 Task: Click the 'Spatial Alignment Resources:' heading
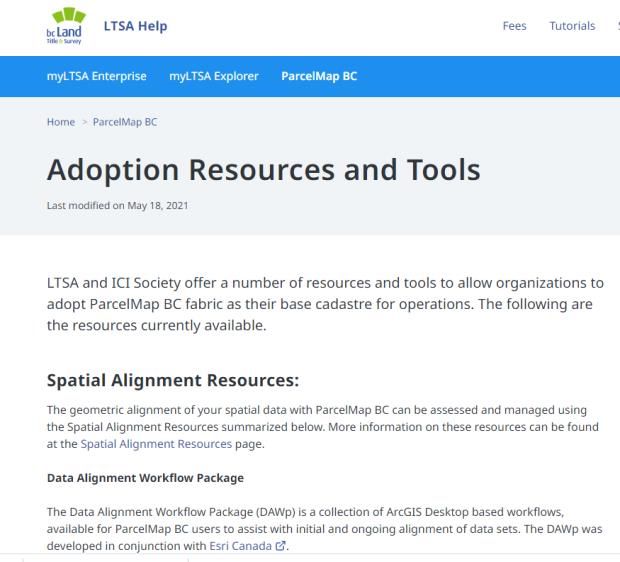click(x=173, y=380)
